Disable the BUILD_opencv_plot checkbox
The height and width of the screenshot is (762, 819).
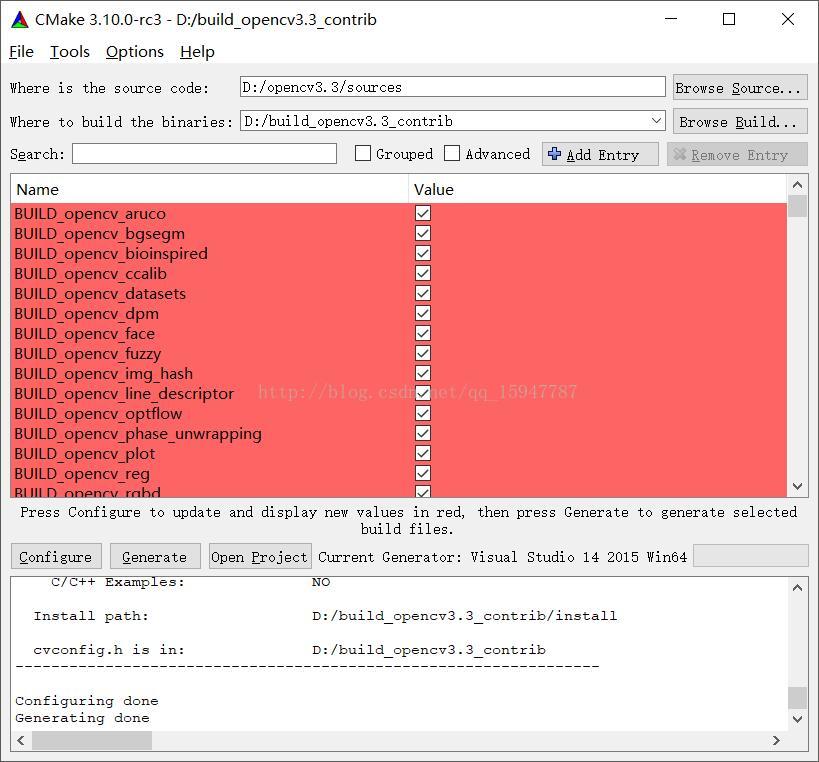click(x=423, y=453)
